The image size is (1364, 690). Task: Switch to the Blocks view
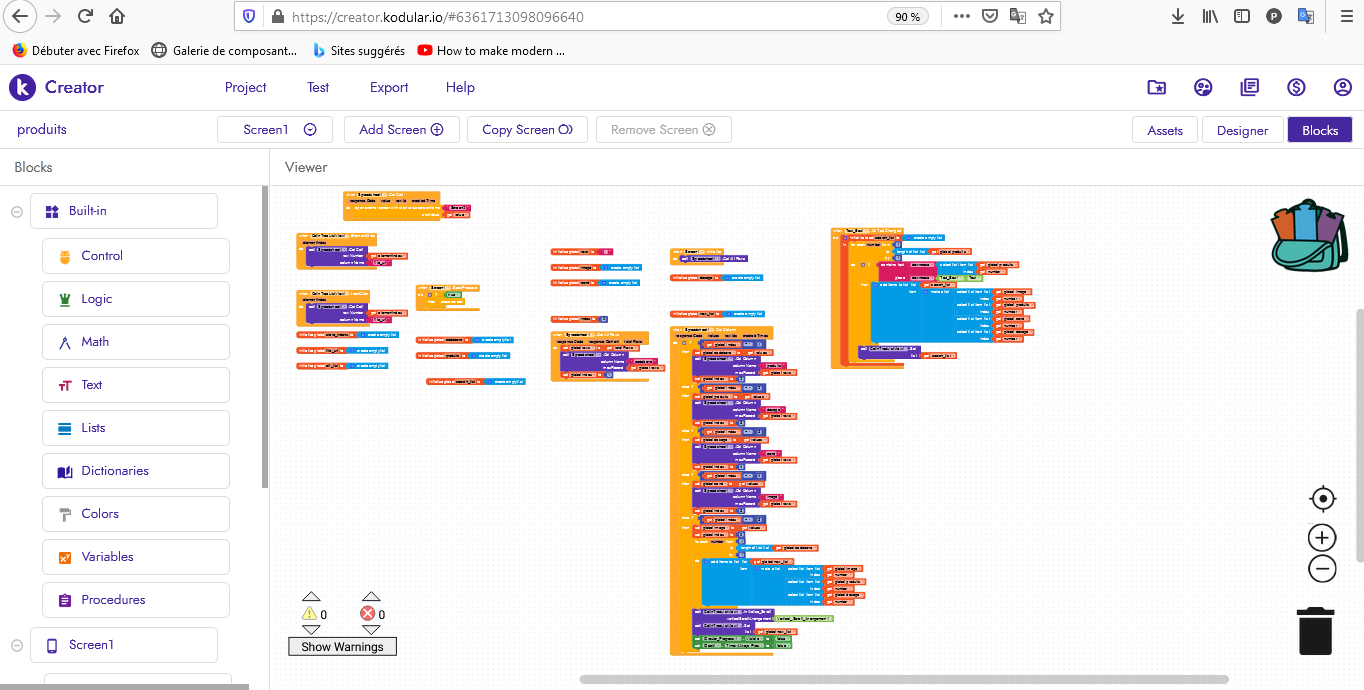1320,130
